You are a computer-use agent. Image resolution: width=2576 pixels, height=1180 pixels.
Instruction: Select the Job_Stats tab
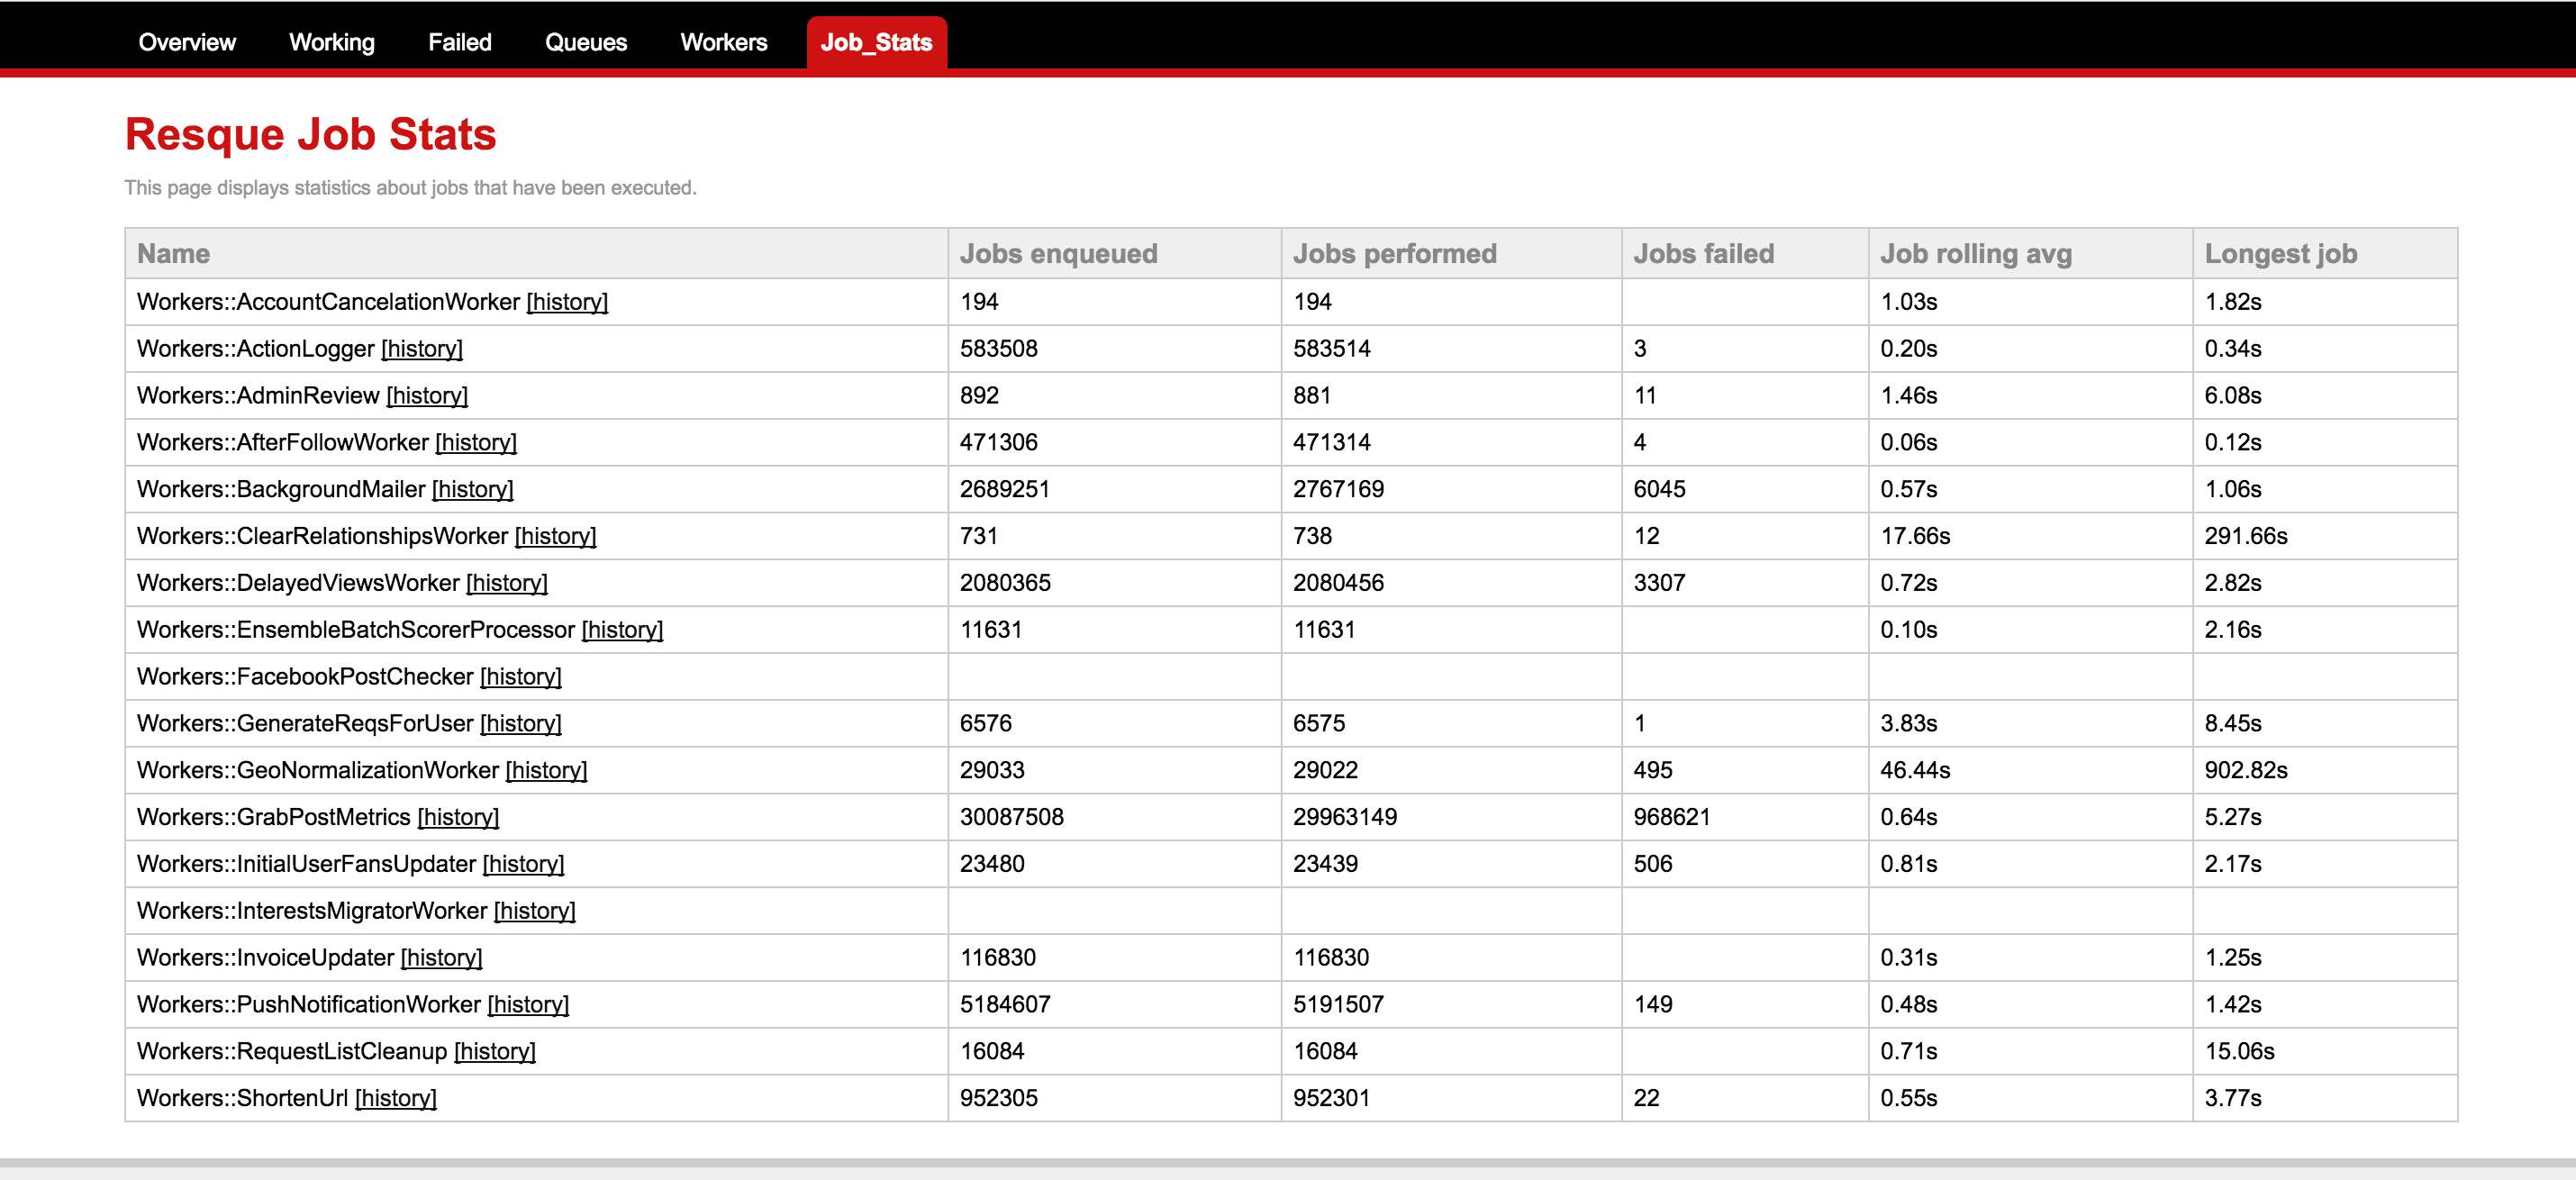[875, 41]
